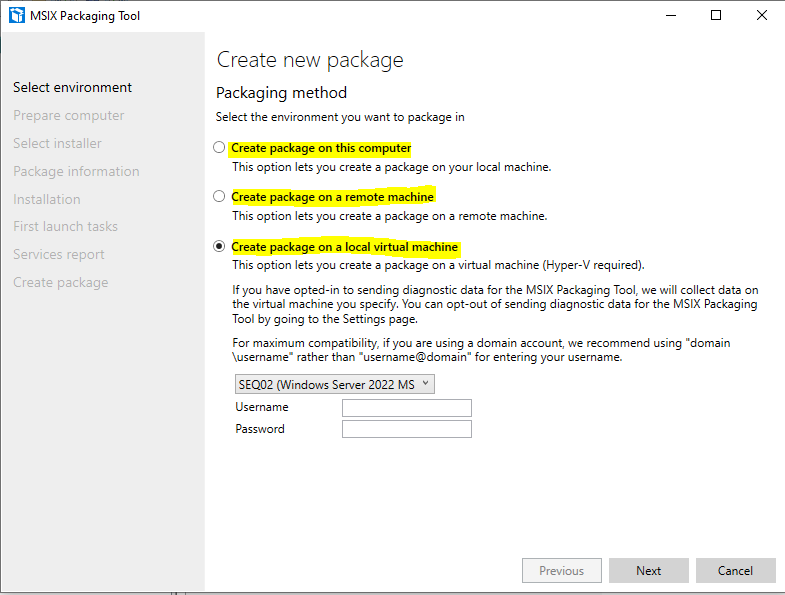Go to the Prepare computer step
Image resolution: width=785 pixels, height=595 pixels.
coord(69,116)
